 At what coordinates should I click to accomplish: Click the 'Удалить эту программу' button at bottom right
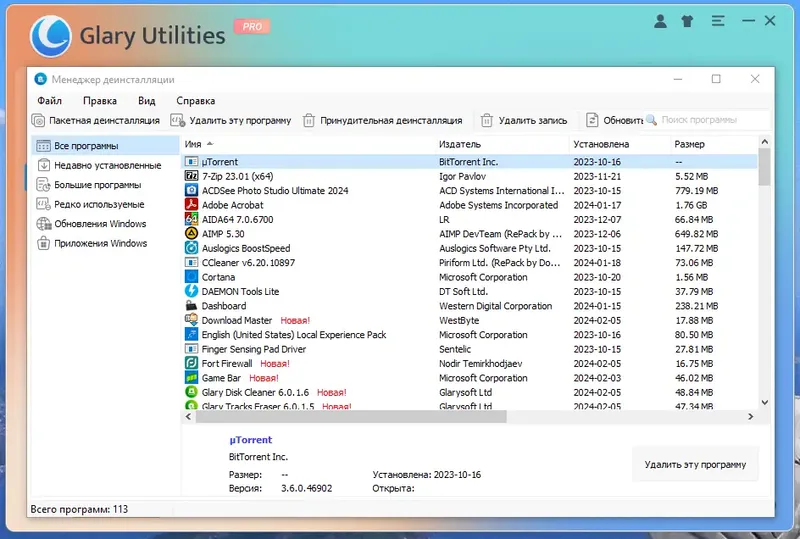[695, 464]
